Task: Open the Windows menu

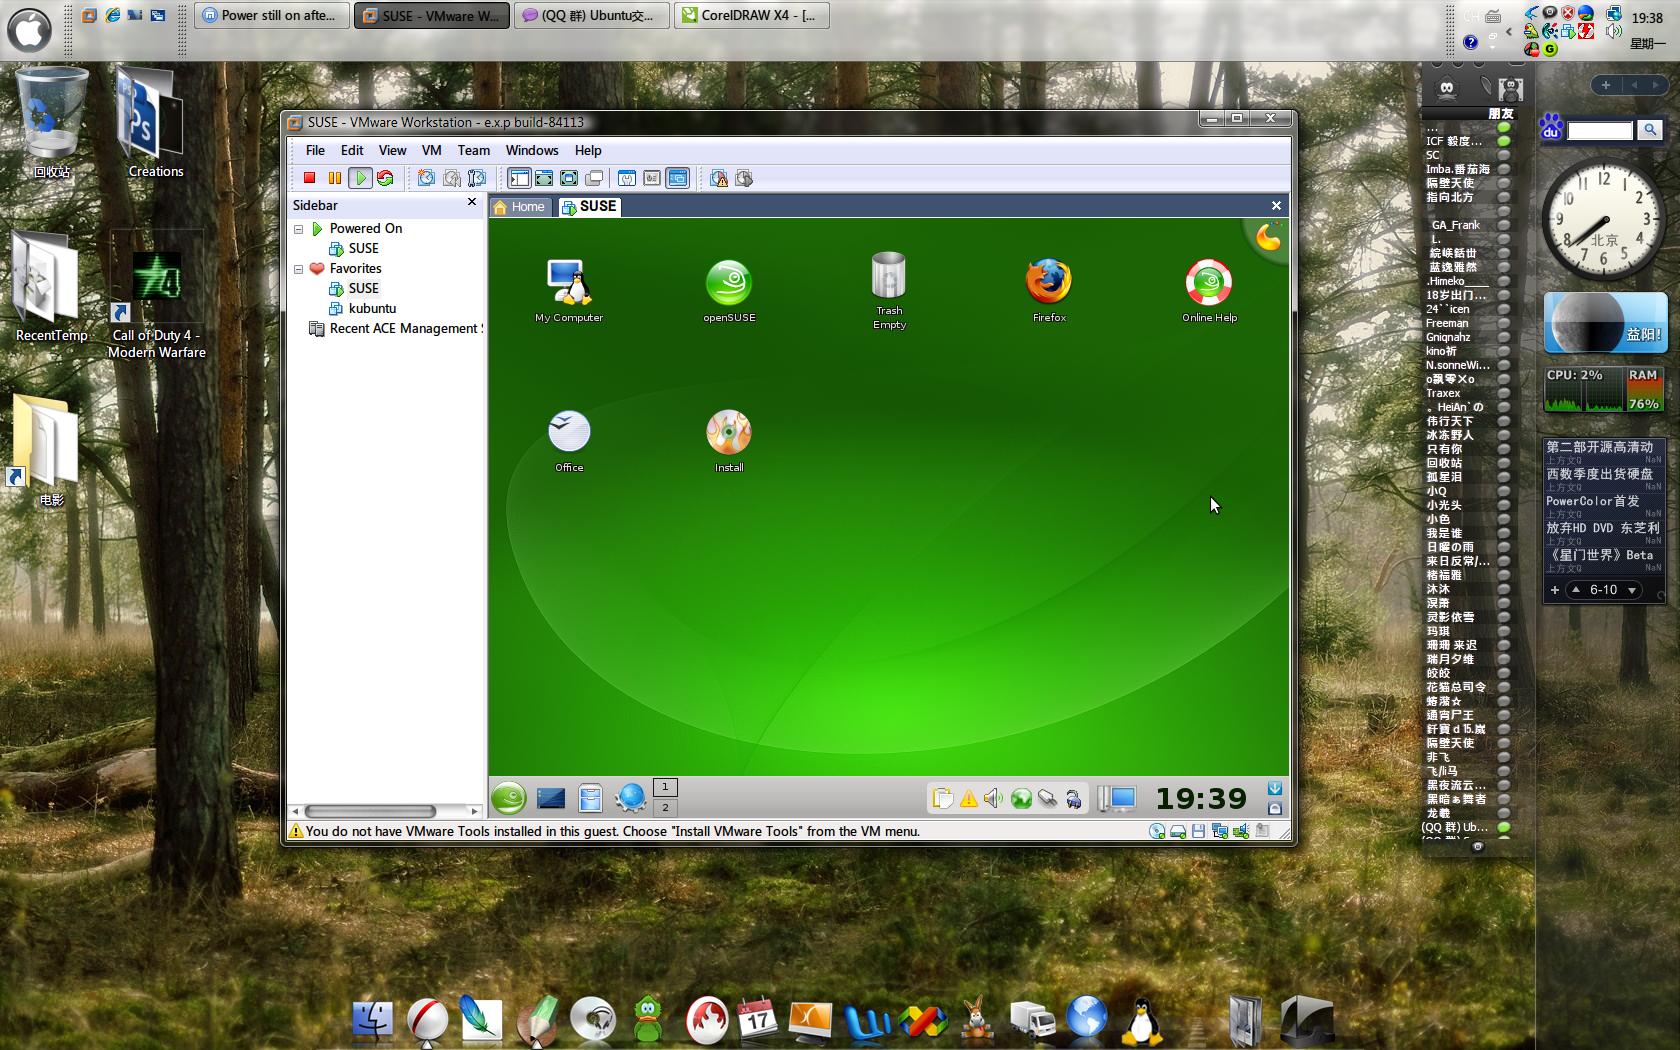Action: [x=532, y=150]
